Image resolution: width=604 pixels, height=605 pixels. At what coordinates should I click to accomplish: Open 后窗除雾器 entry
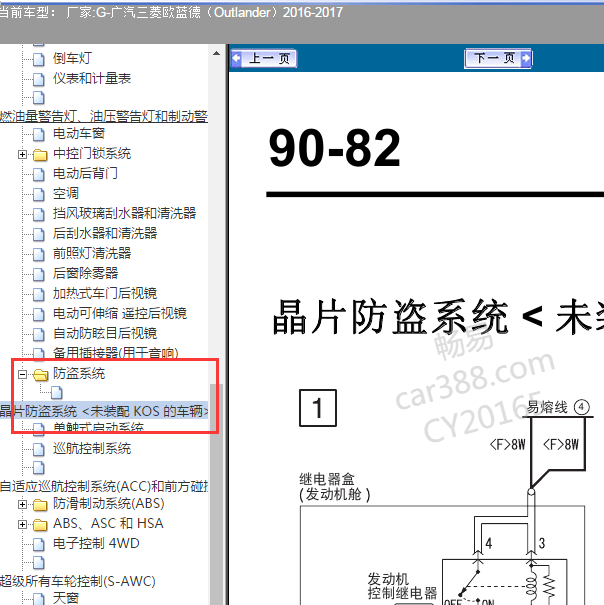(85, 273)
